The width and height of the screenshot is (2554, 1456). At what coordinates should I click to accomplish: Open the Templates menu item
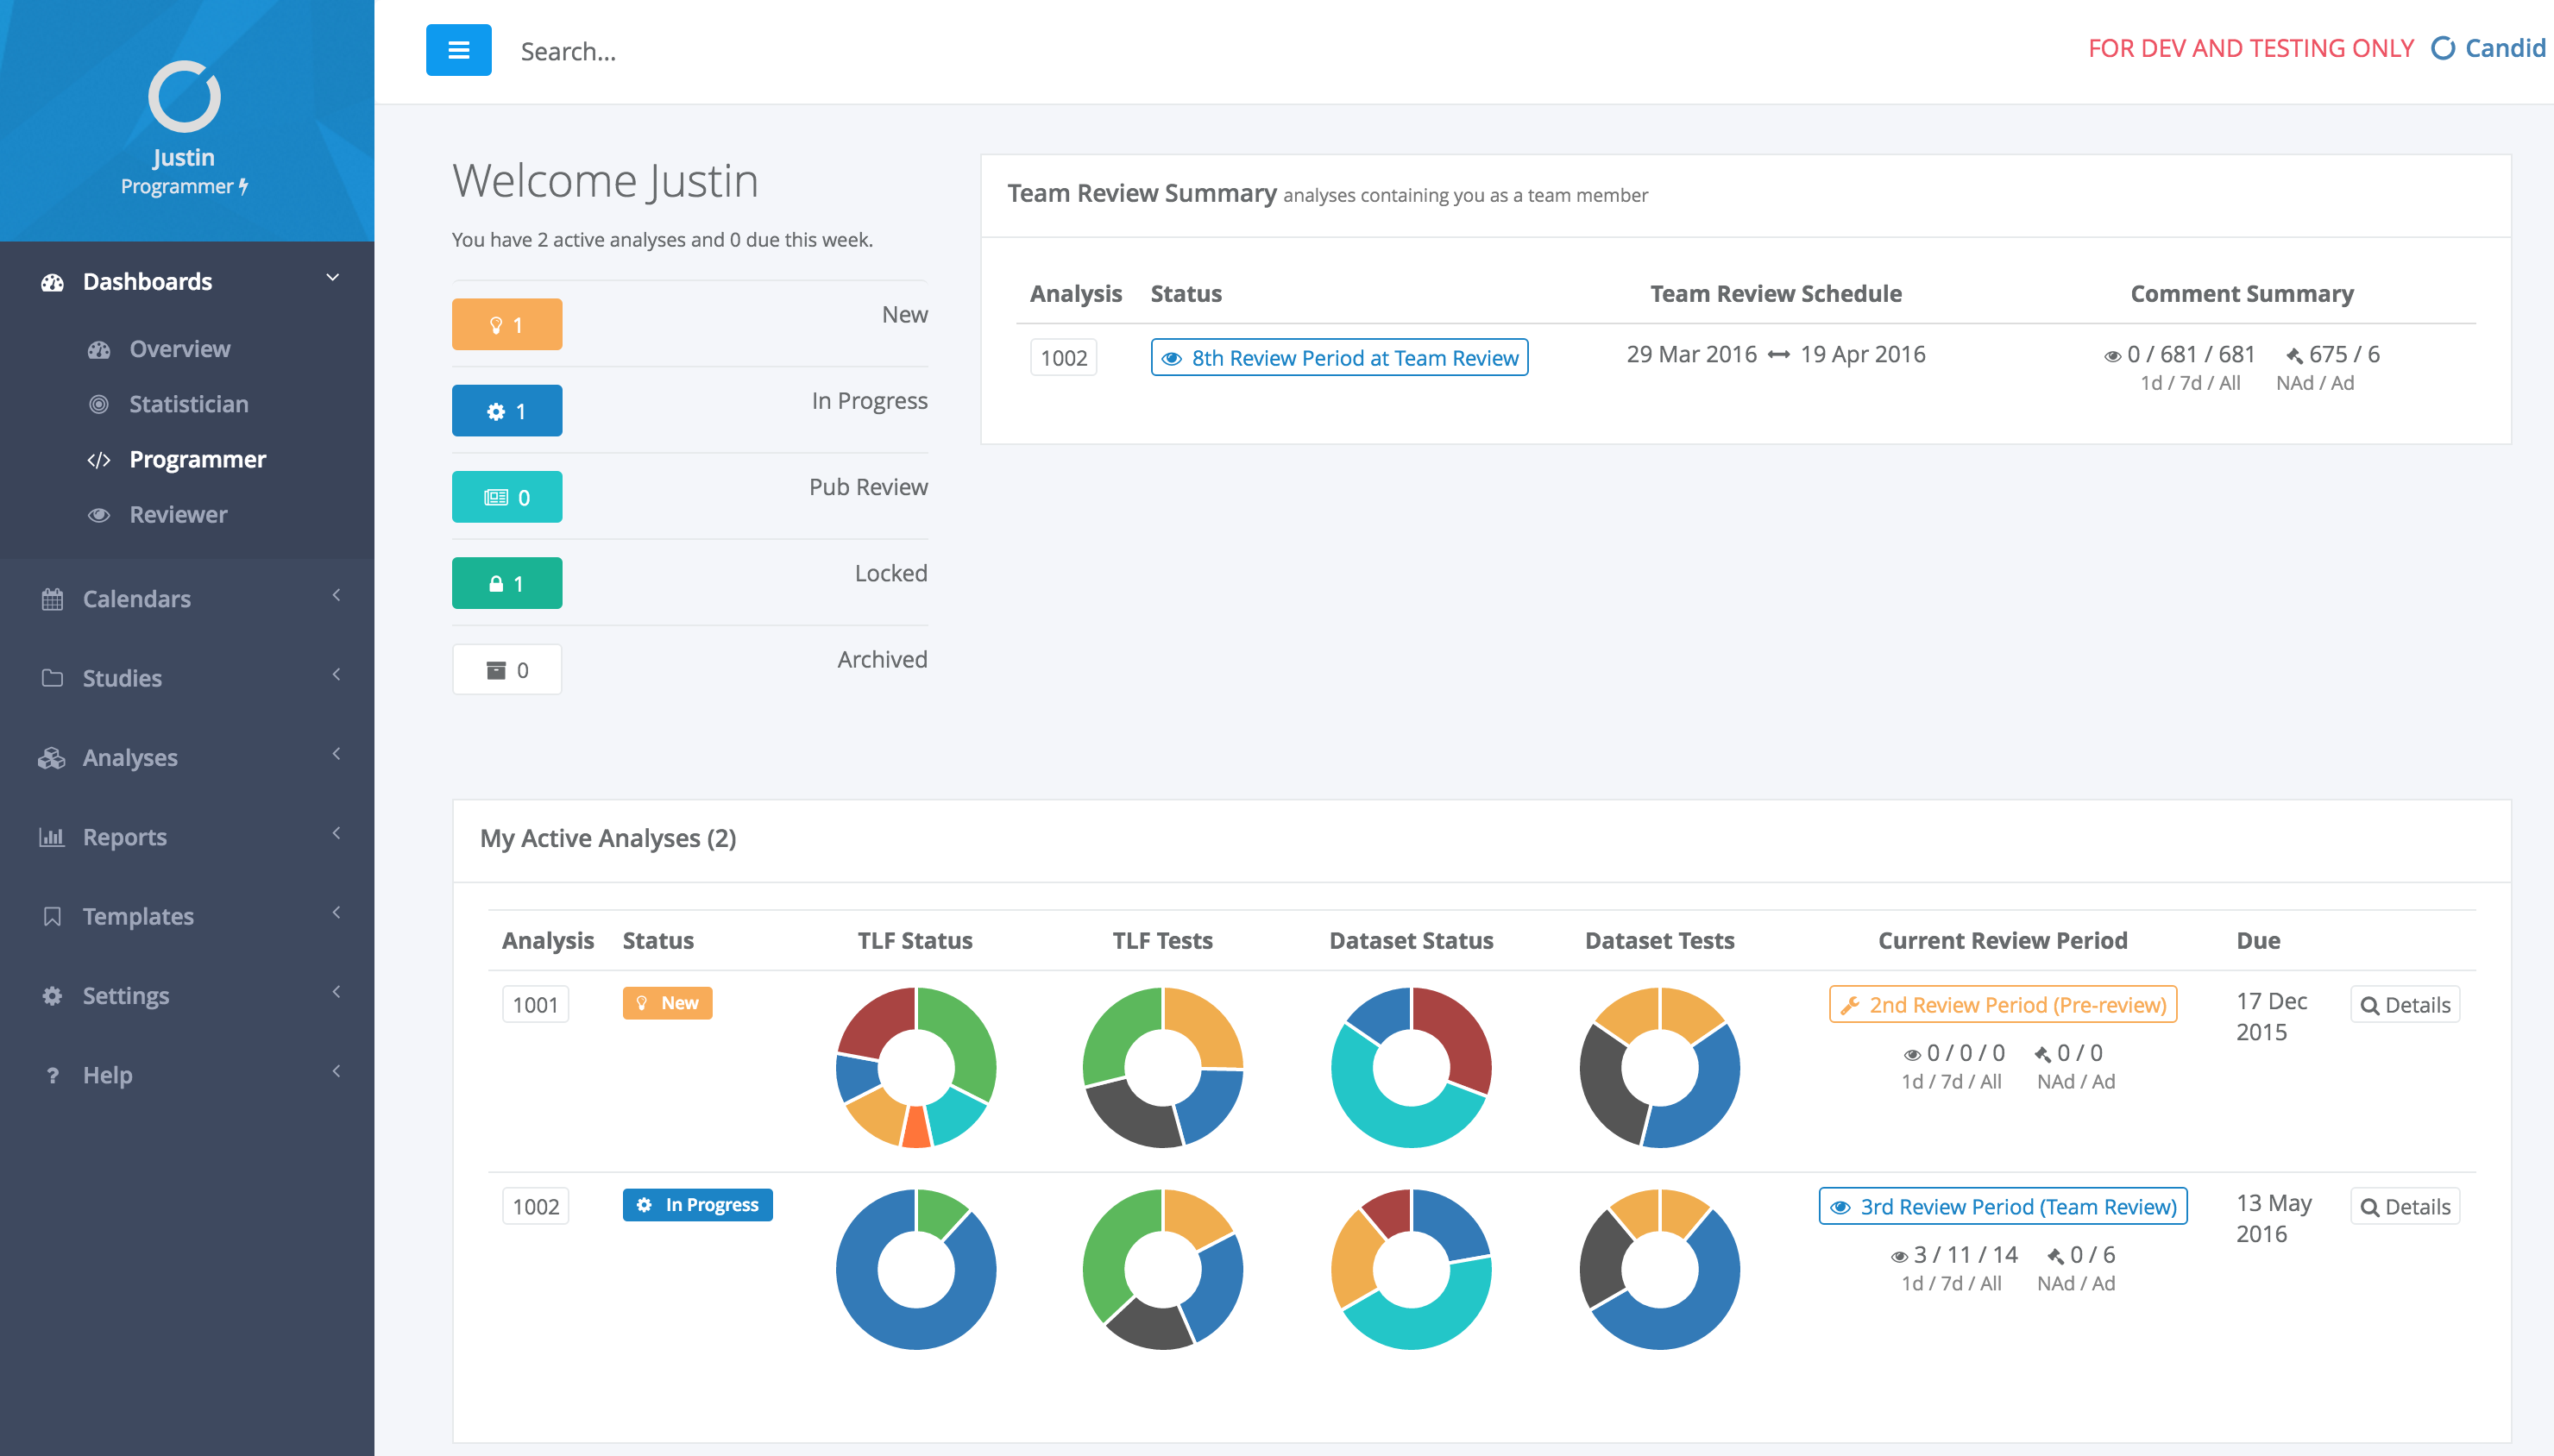pos(138,916)
